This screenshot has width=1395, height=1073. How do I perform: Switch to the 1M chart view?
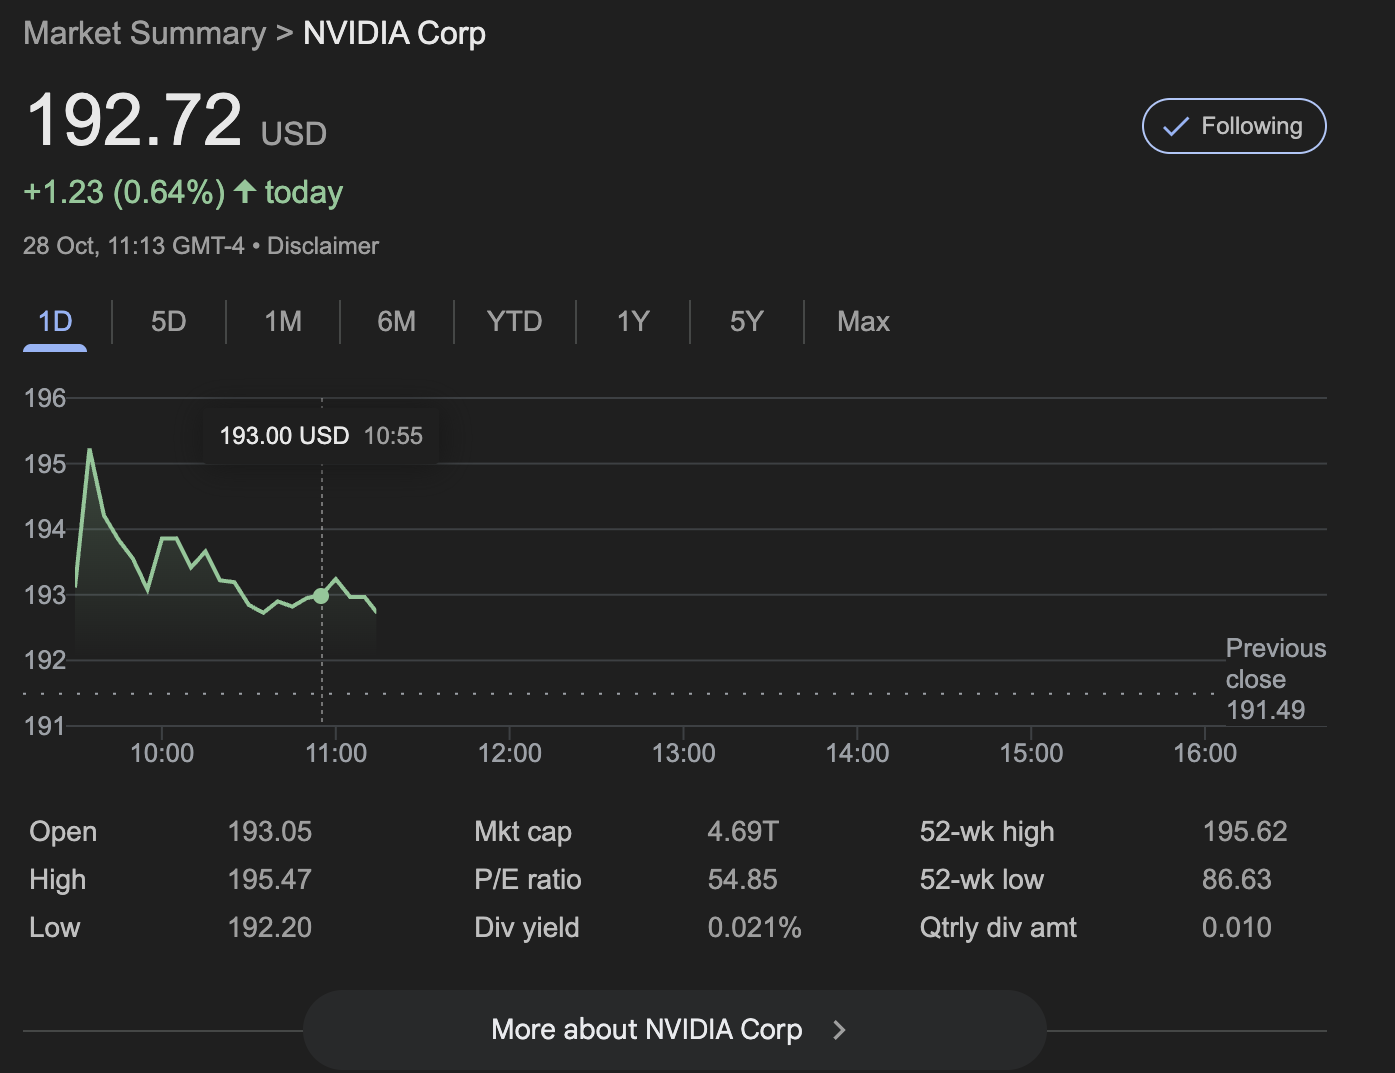tap(282, 321)
